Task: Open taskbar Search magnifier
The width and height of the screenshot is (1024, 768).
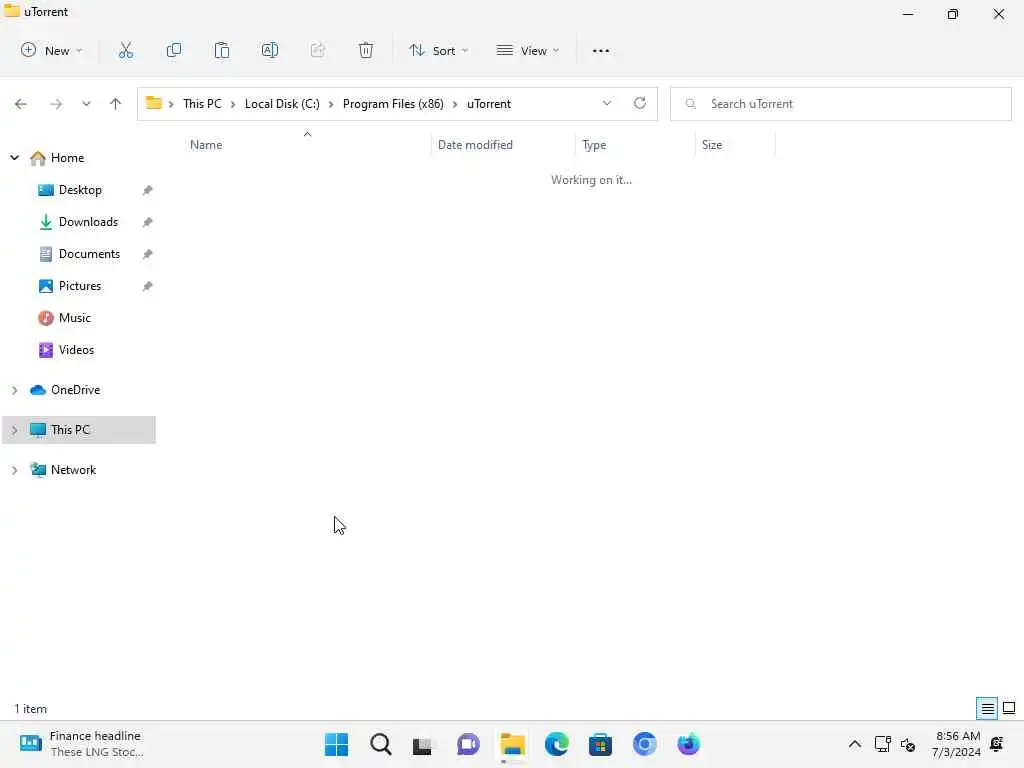Action: (381, 744)
